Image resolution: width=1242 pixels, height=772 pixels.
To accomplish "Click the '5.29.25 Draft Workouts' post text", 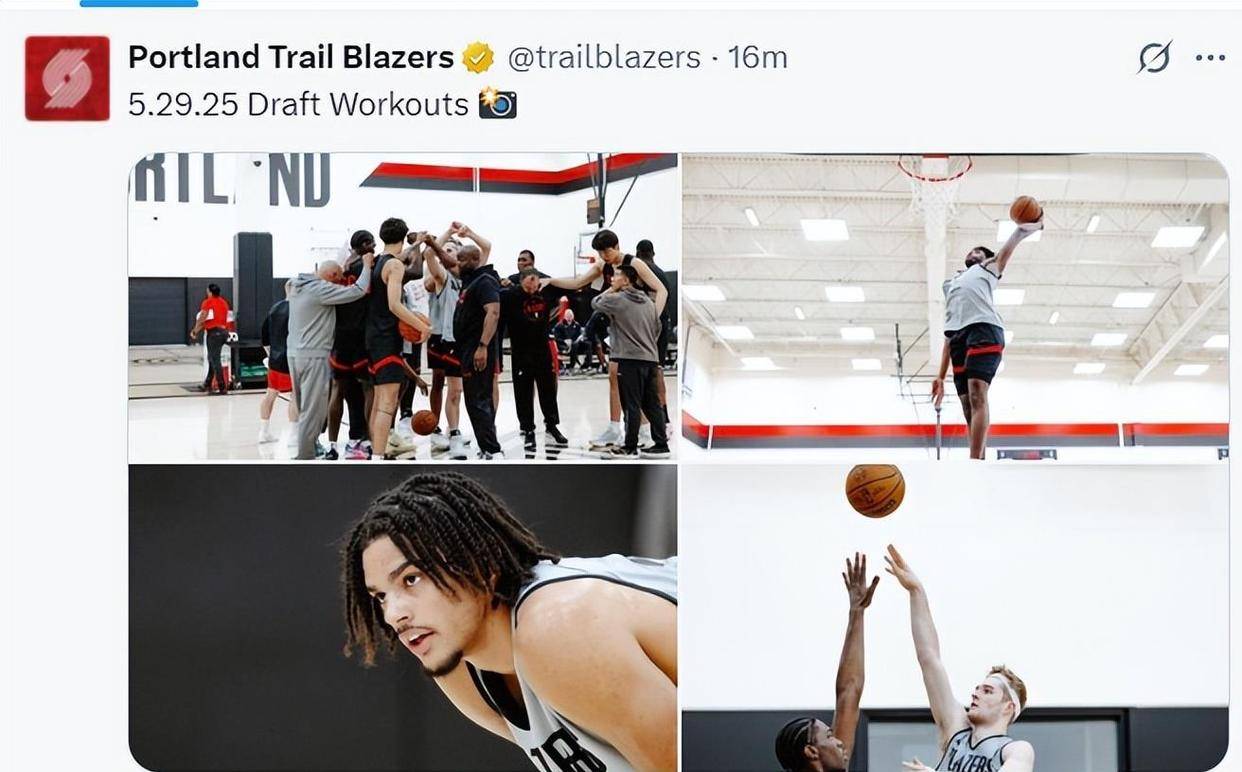I will pyautogui.click(x=298, y=104).
